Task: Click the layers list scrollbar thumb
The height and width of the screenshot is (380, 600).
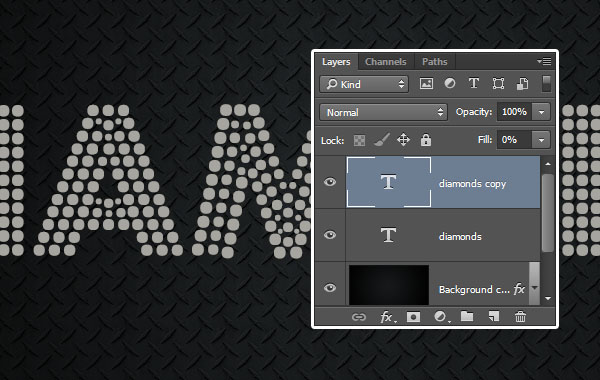Action: (x=548, y=213)
